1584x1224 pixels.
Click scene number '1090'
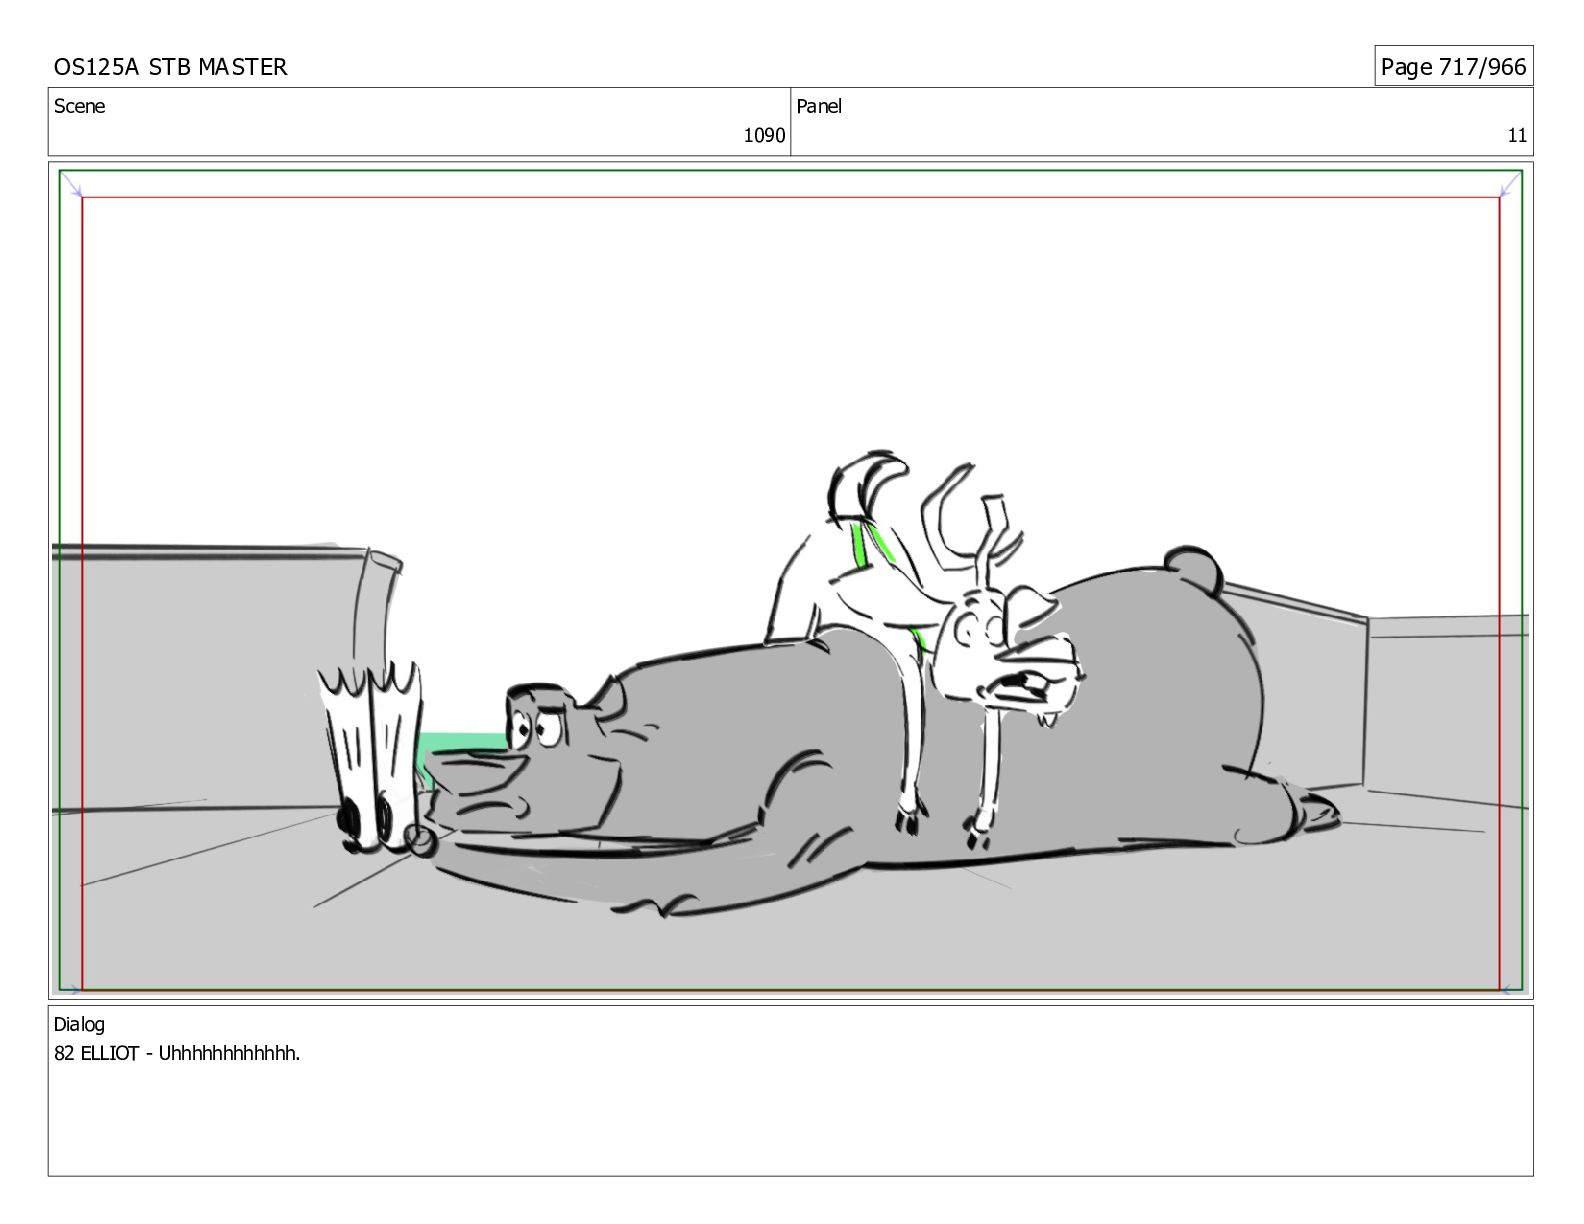764,136
